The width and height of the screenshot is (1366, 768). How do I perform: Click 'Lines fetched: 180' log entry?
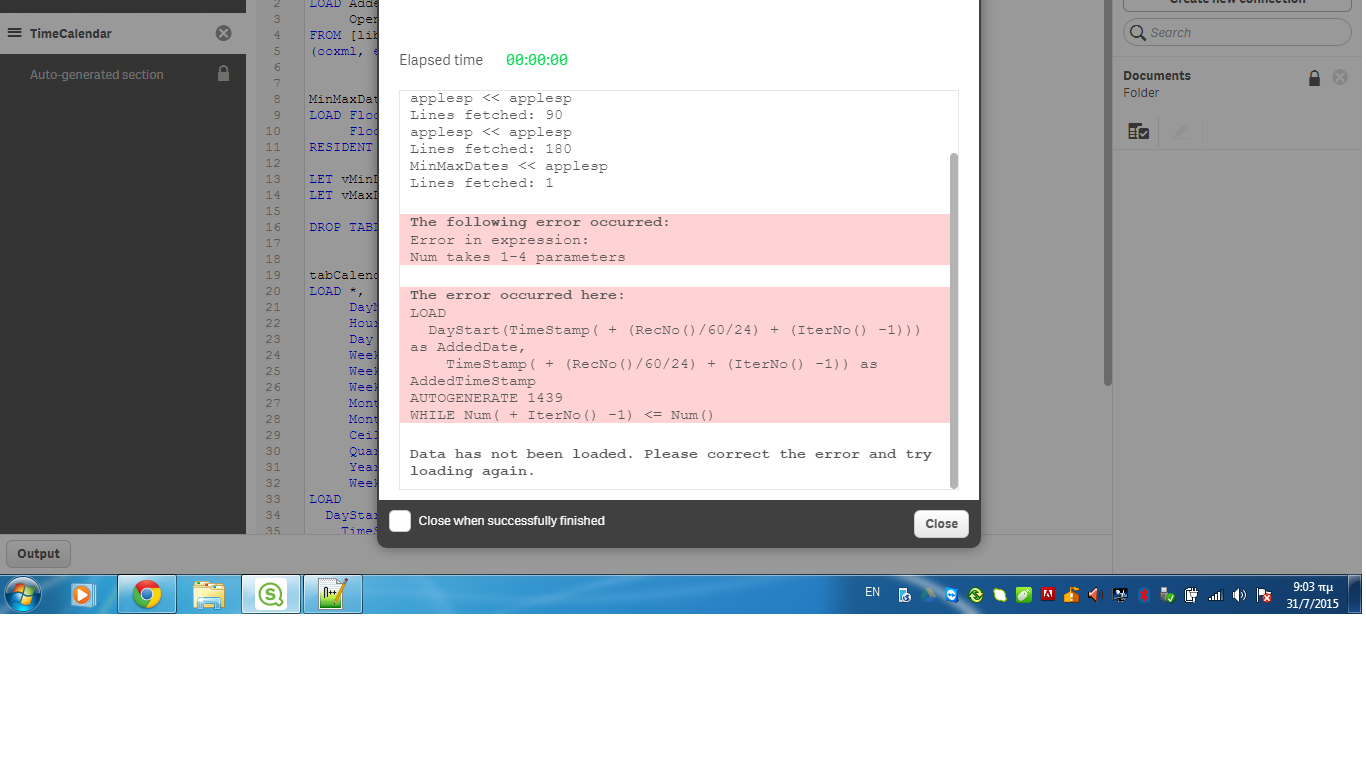pyautogui.click(x=491, y=149)
